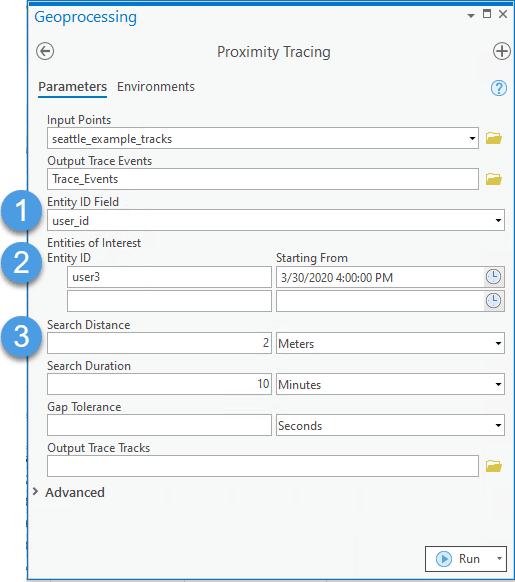Open the Seconds unit dropdown
The height and width of the screenshot is (582, 515).
[x=498, y=425]
